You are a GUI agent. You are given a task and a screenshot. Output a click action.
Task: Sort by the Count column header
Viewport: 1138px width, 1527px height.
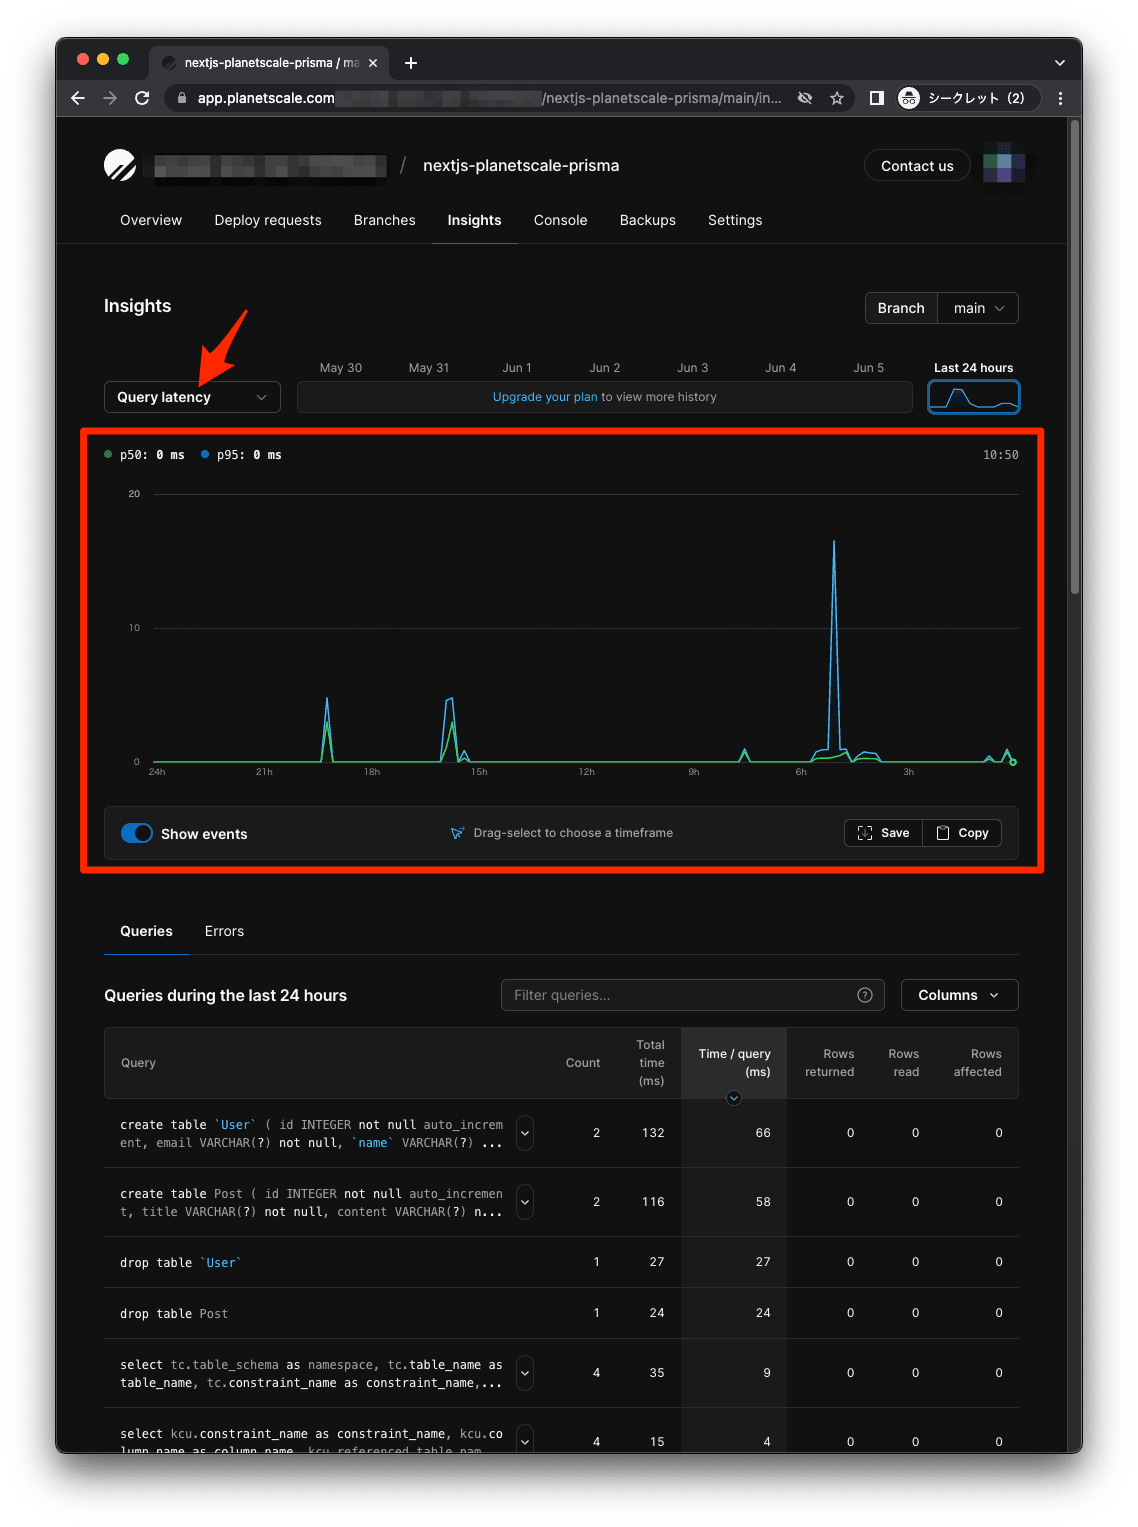pos(583,1063)
